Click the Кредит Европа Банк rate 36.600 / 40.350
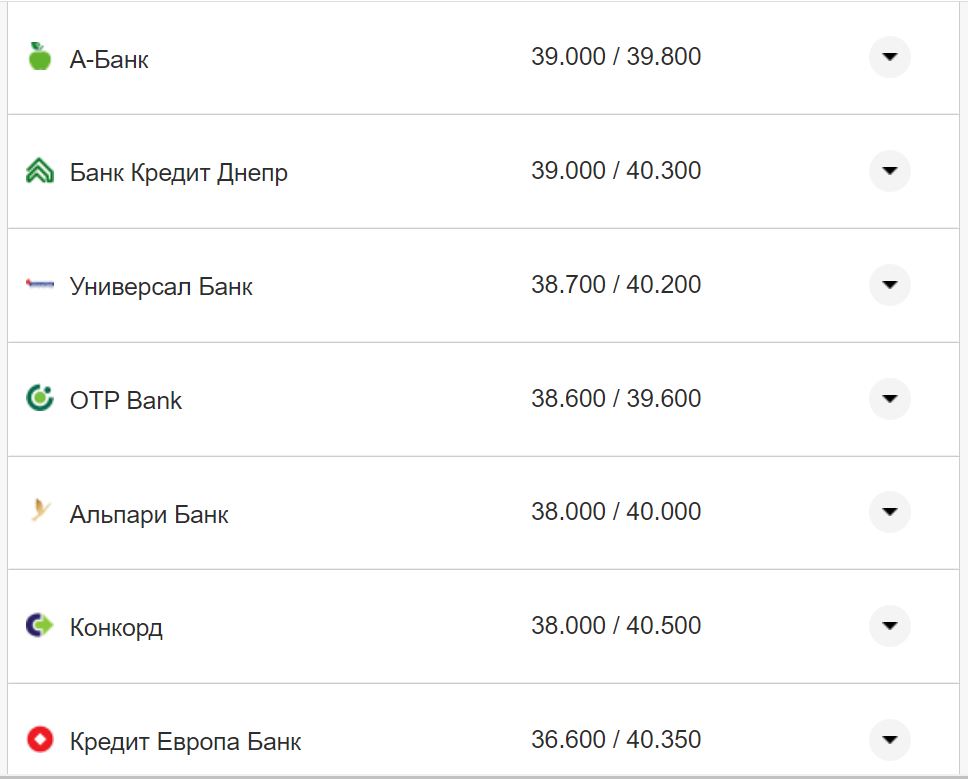968x779 pixels. point(616,740)
